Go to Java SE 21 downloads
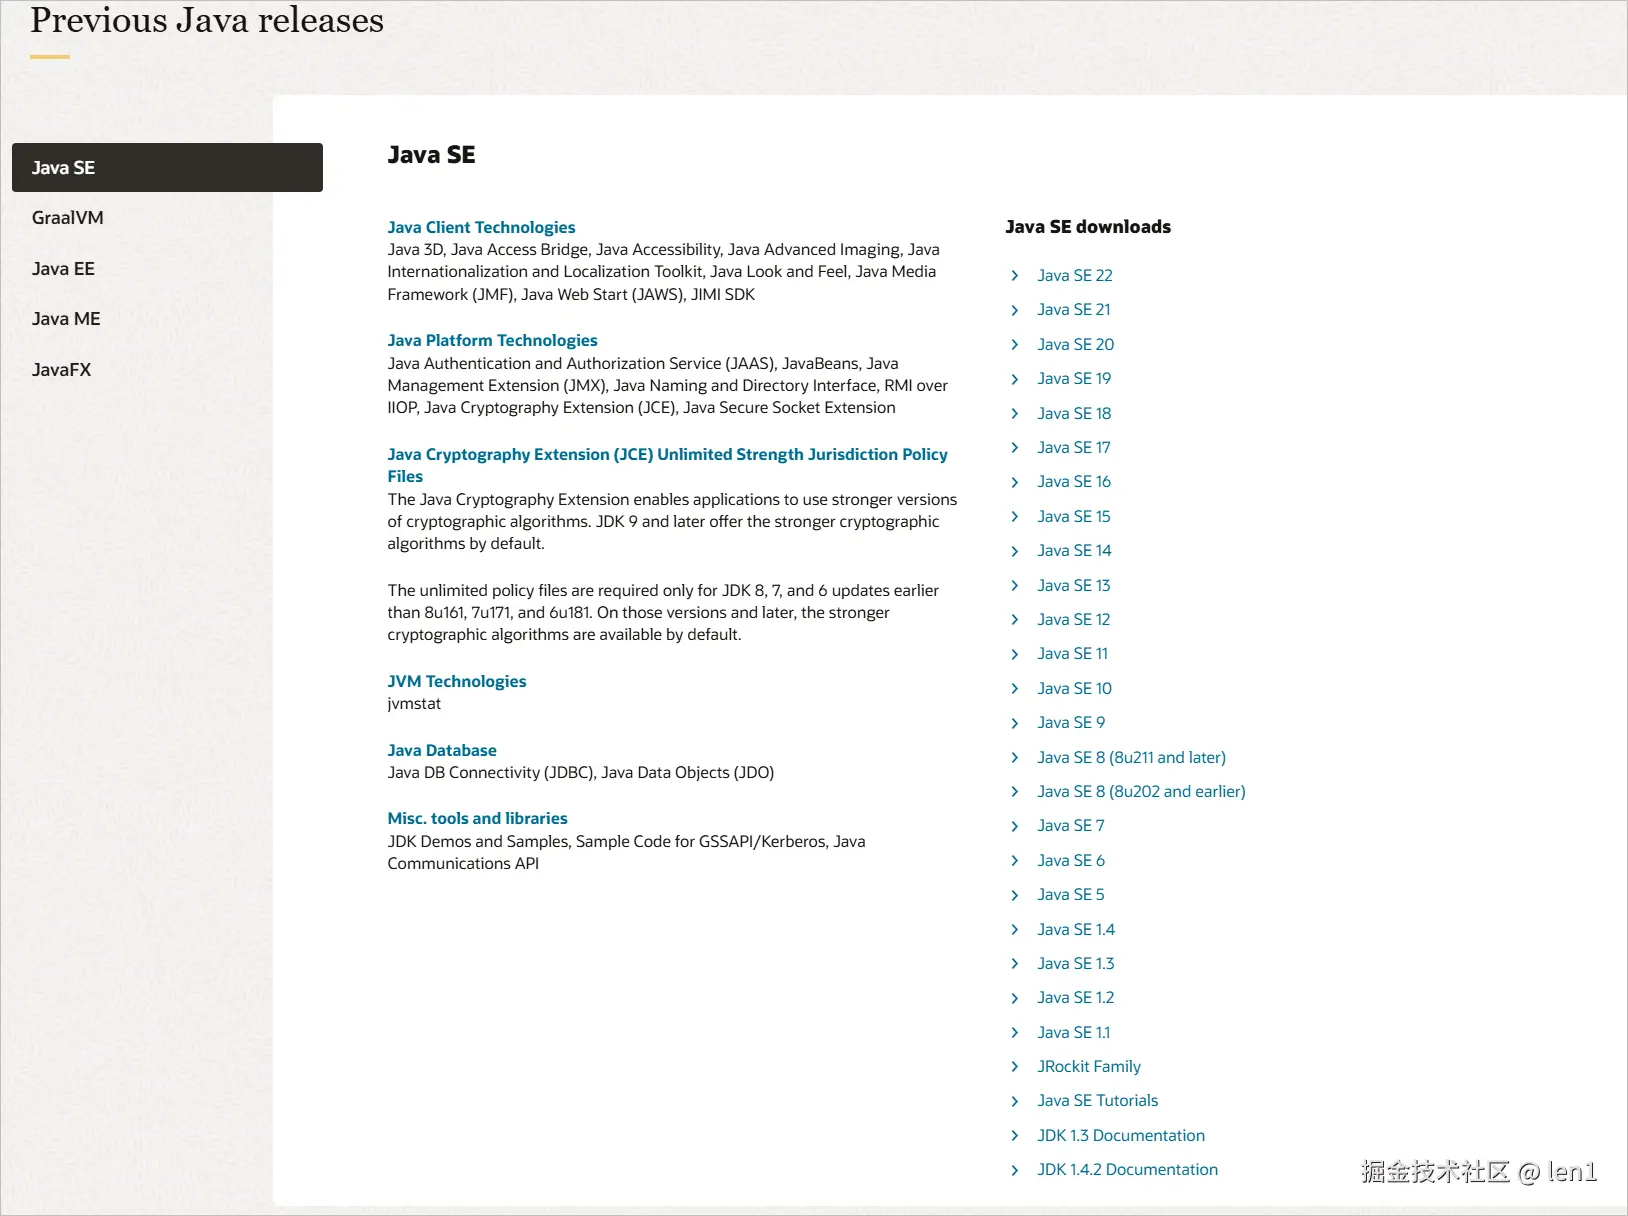Viewport: 1628px width, 1216px height. coord(1073,309)
